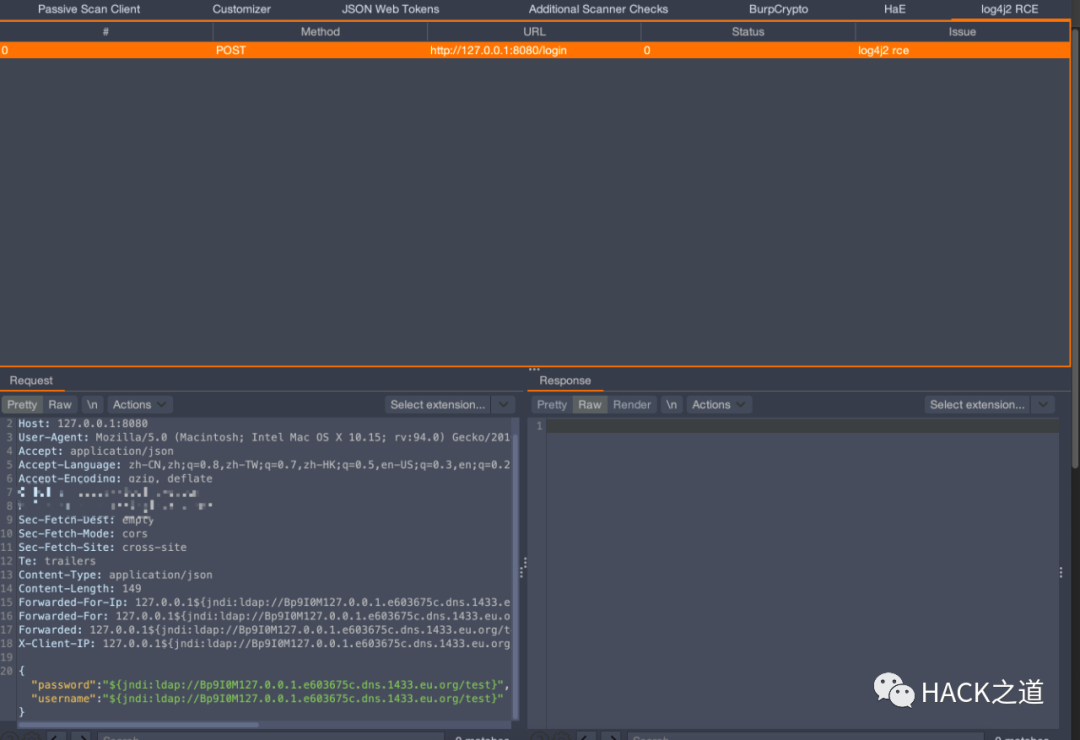The width and height of the screenshot is (1080, 740).
Task: Sort by the Status column header
Action: [748, 32]
